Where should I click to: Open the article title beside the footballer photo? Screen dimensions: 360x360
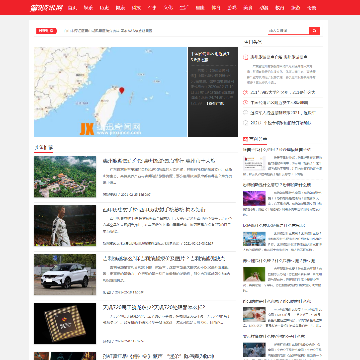click(x=154, y=210)
